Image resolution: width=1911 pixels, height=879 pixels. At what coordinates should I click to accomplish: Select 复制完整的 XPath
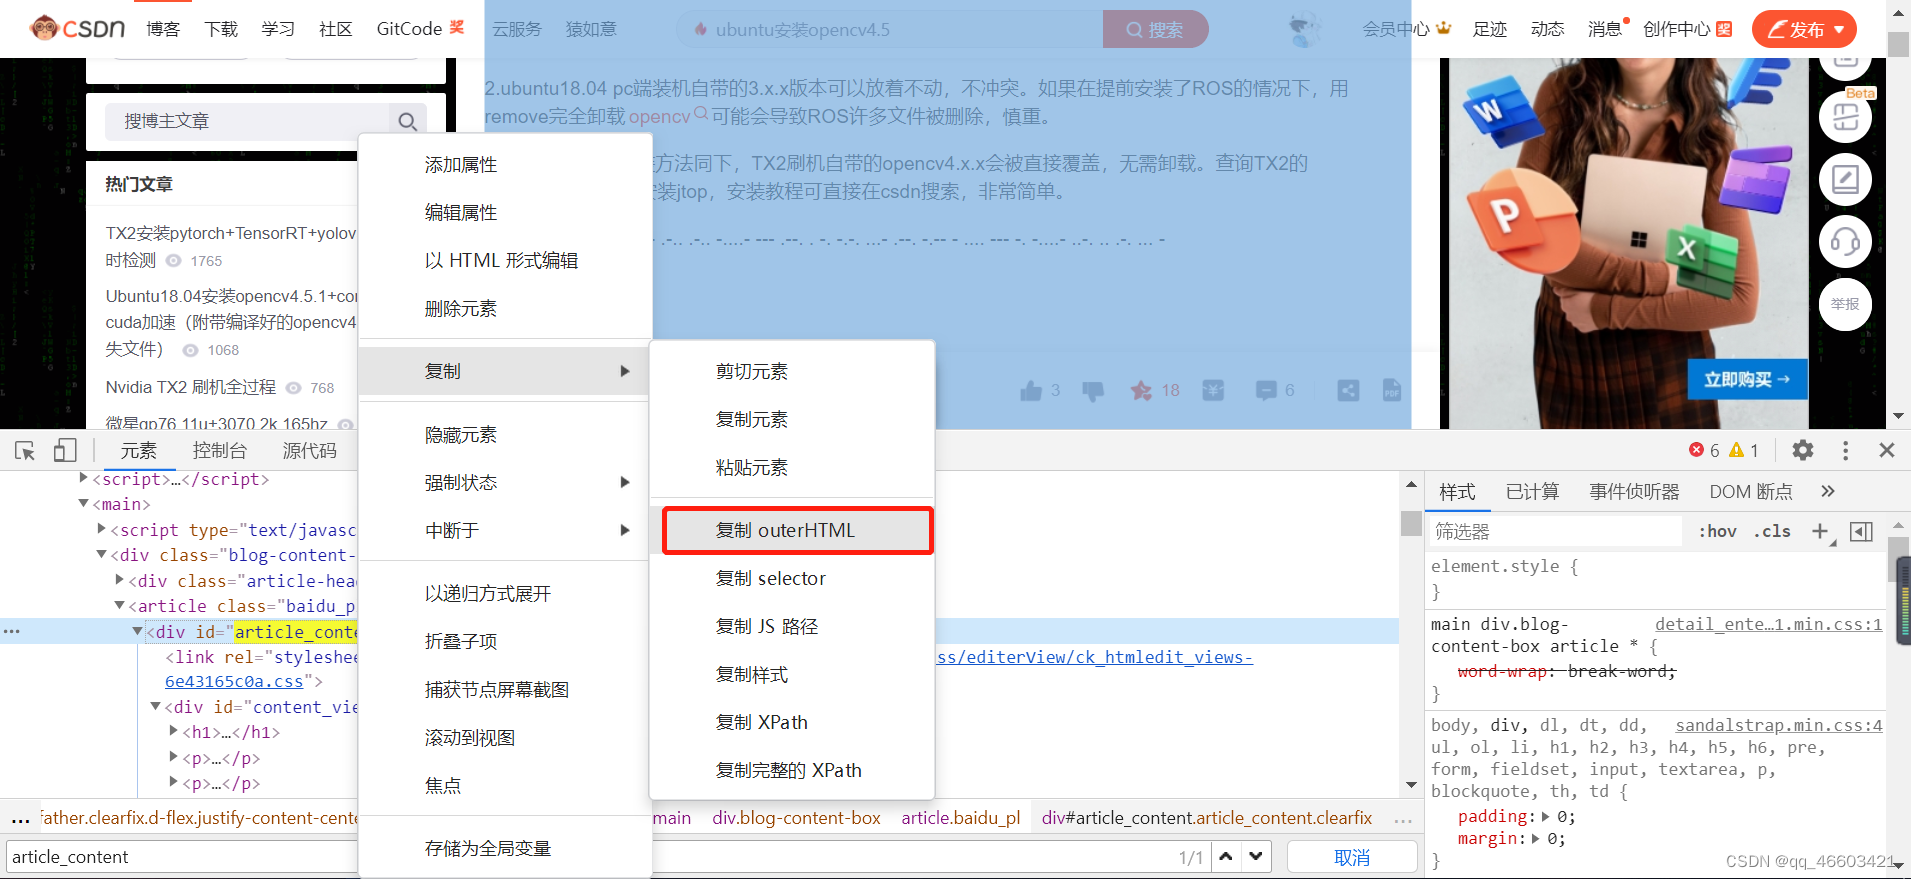coord(792,770)
